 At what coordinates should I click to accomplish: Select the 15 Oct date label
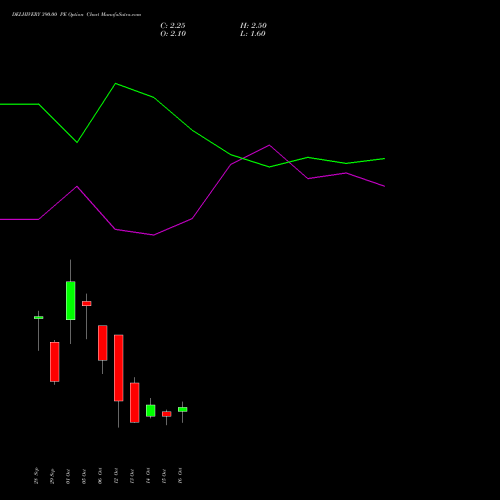(164, 476)
